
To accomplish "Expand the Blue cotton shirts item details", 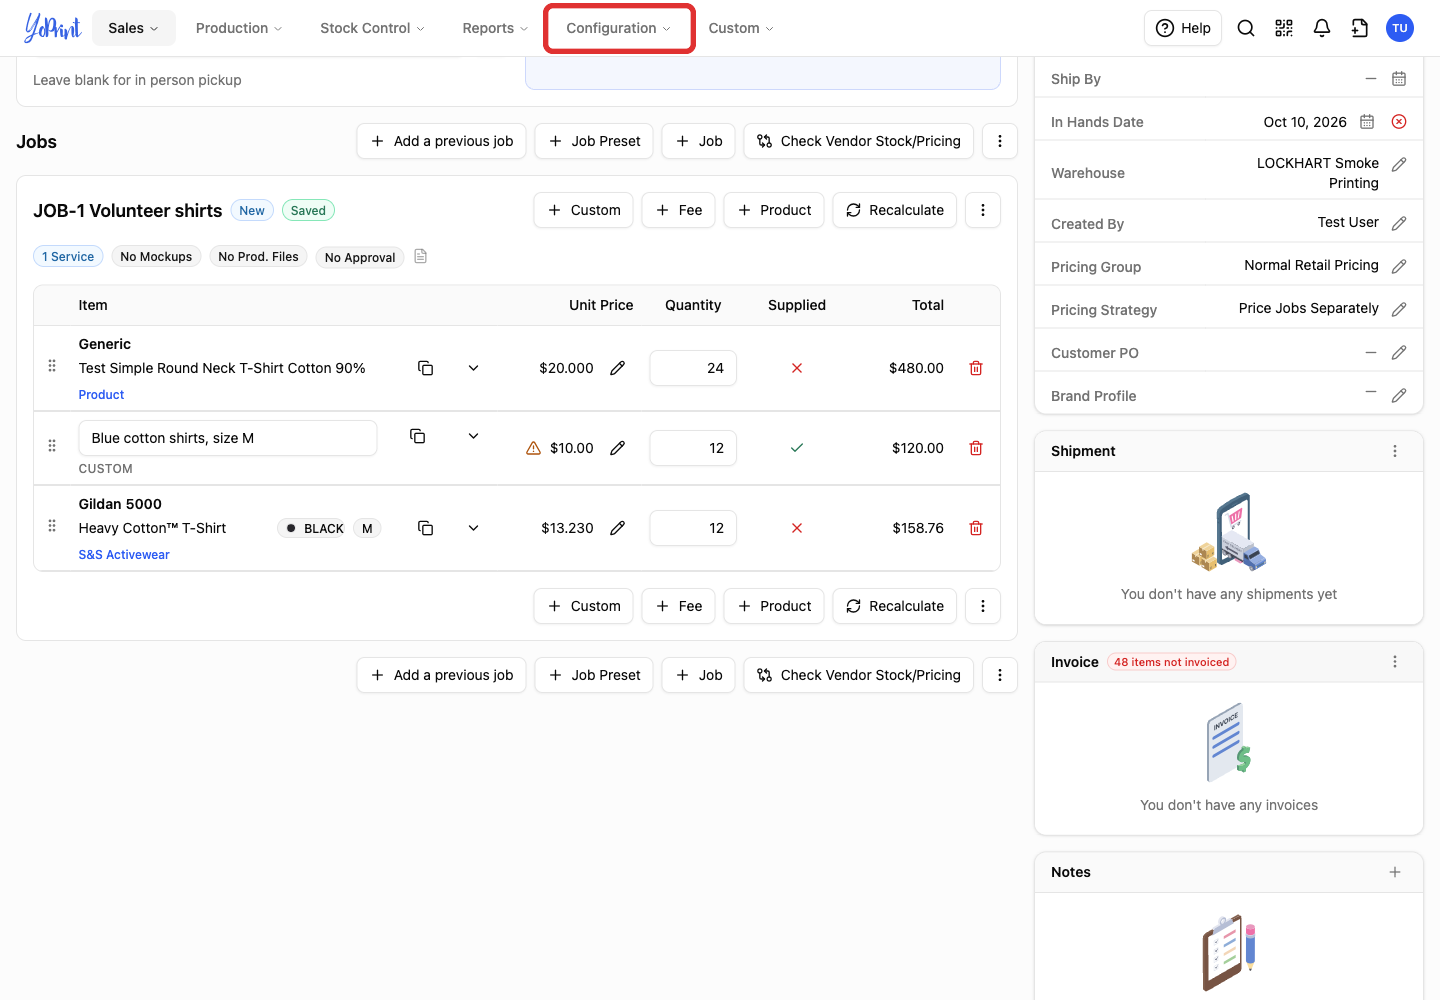I will click(x=474, y=436).
